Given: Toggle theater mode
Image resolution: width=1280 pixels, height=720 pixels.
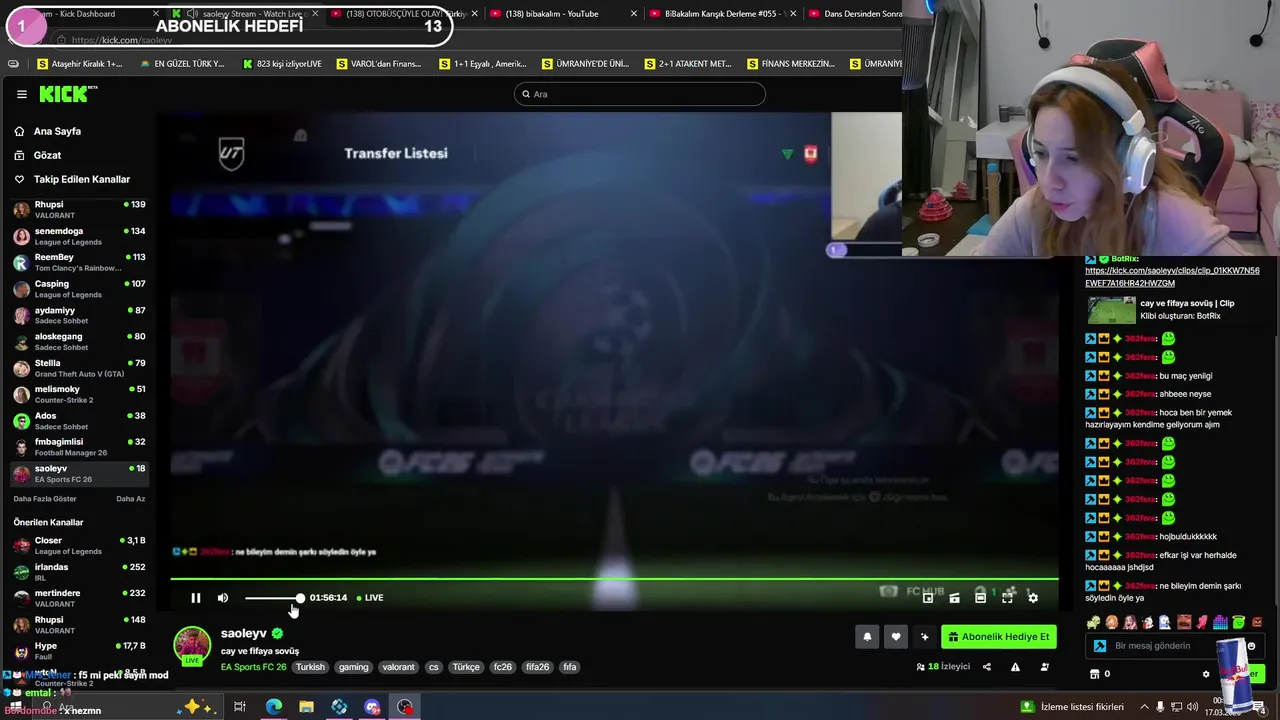Looking at the screenshot, I should pos(980,598).
